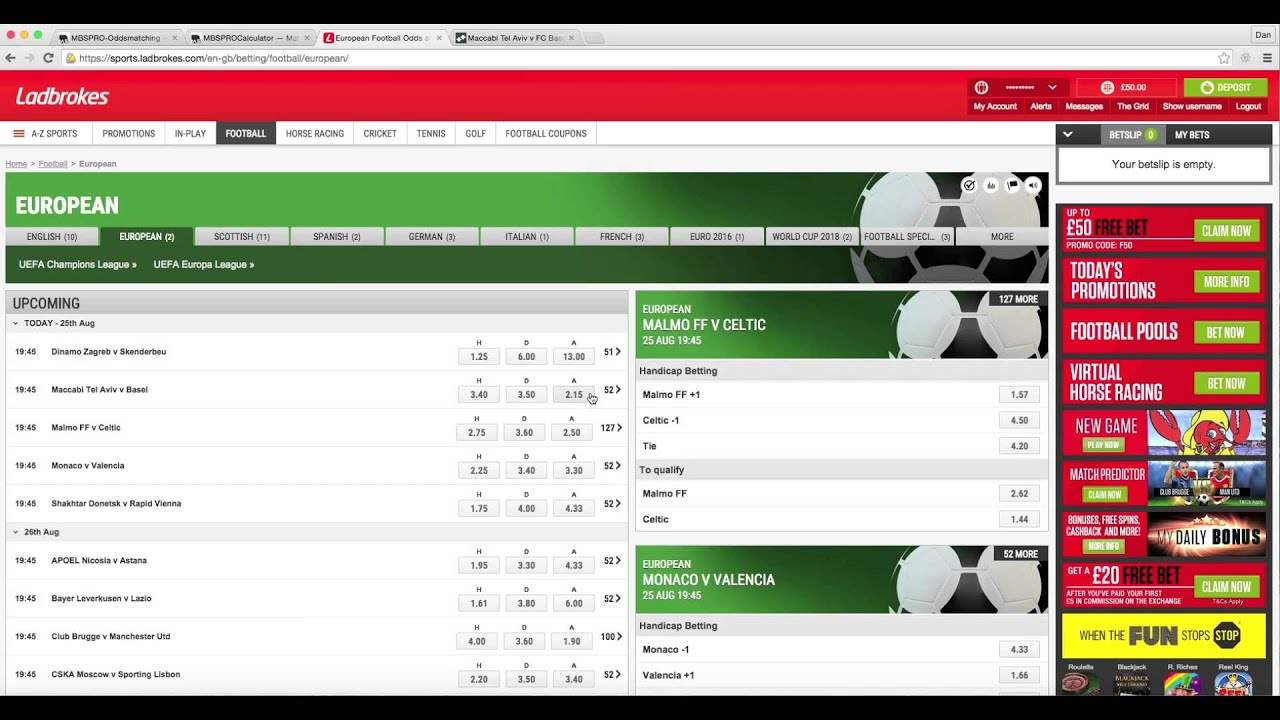Collapse the 26th Aug section
This screenshot has width=1280, height=720.
tap(15, 532)
